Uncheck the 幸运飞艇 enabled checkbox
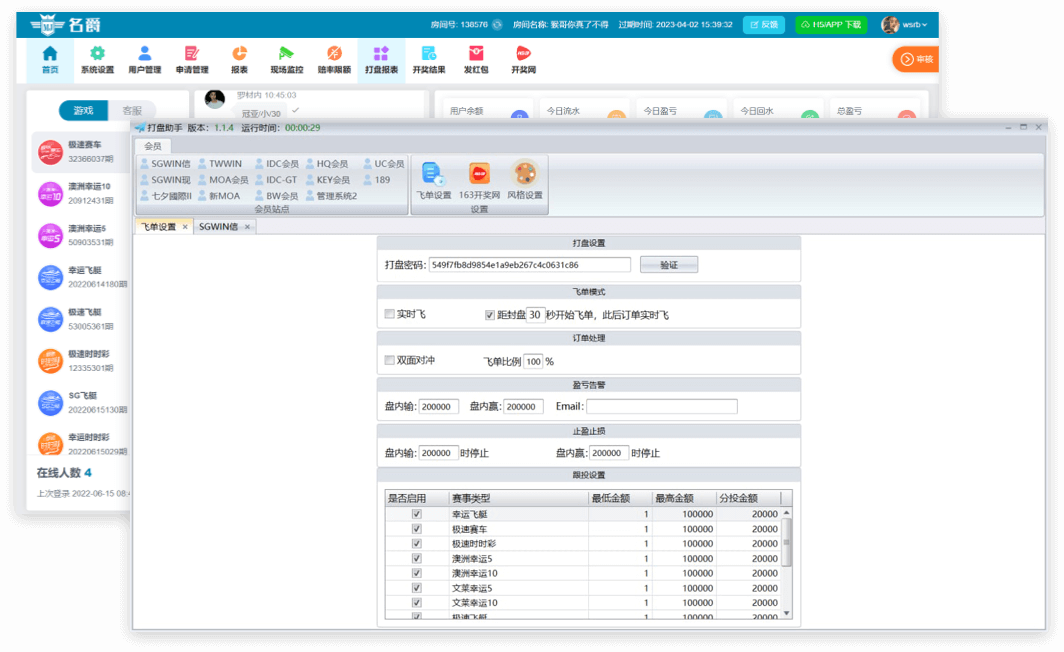 click(x=417, y=514)
